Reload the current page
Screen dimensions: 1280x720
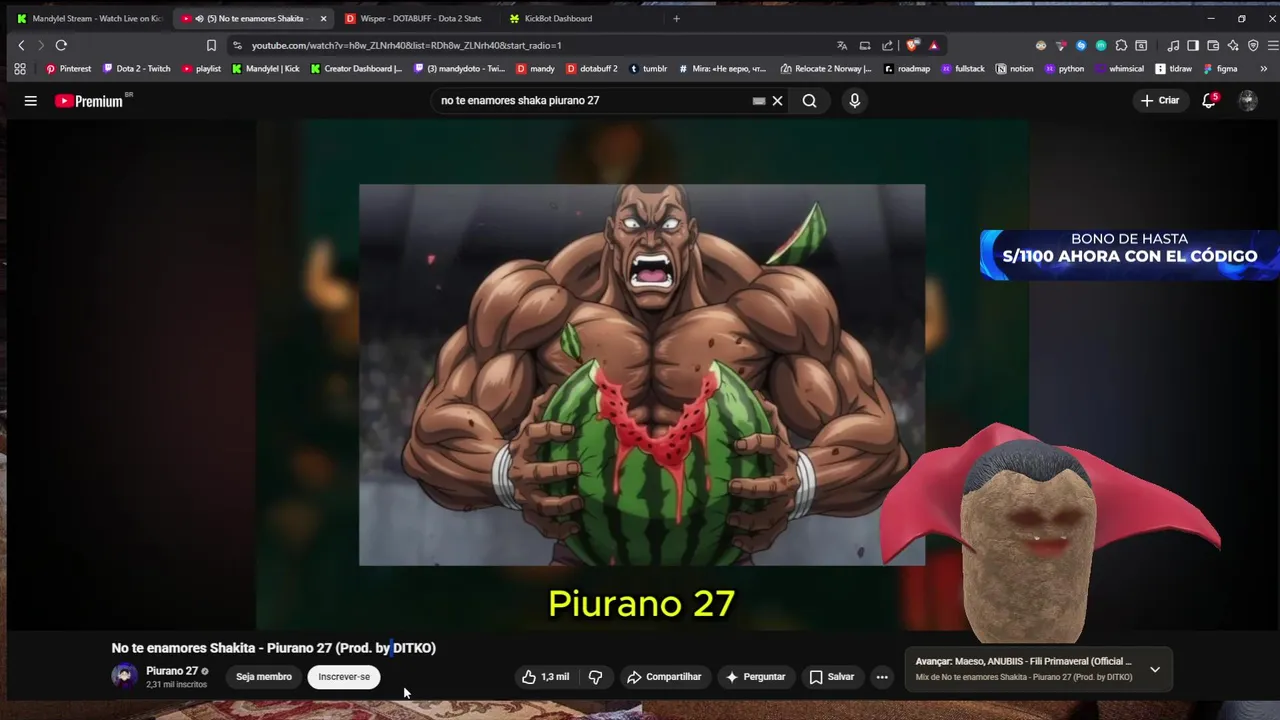click(x=61, y=45)
